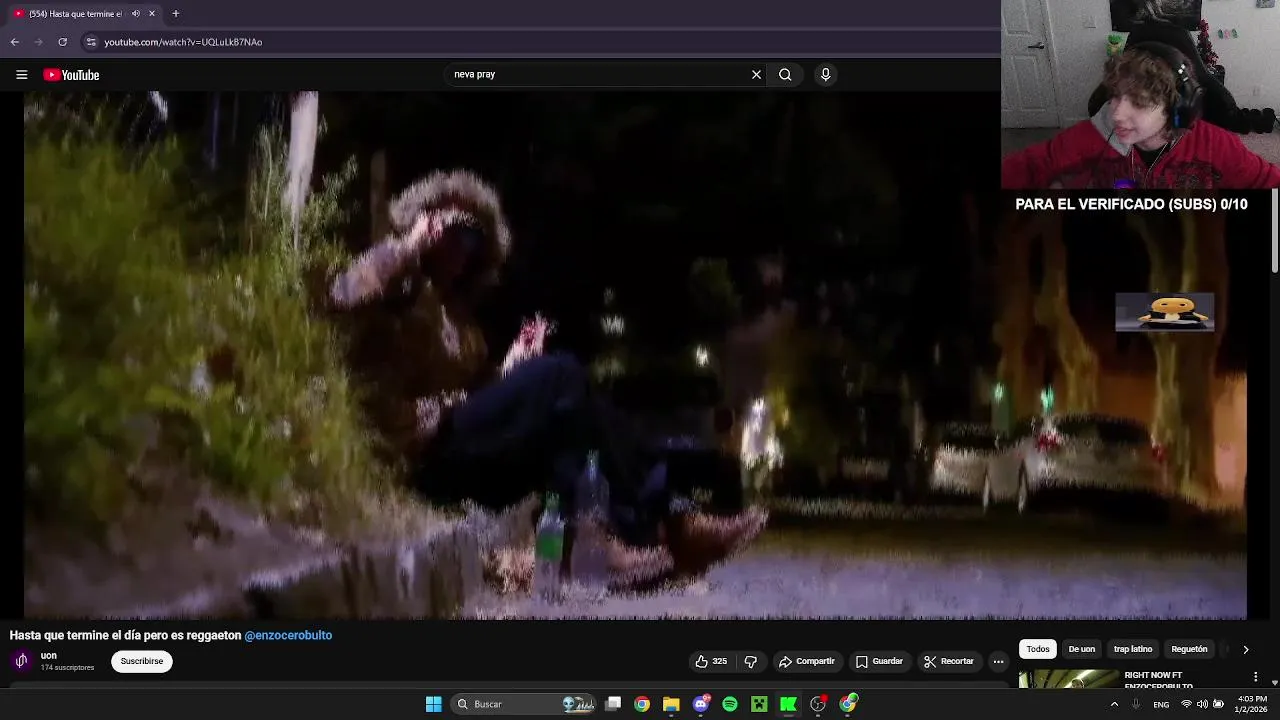Open uon channel avatar
Viewport: 1280px width, 720px height.
[21, 661]
